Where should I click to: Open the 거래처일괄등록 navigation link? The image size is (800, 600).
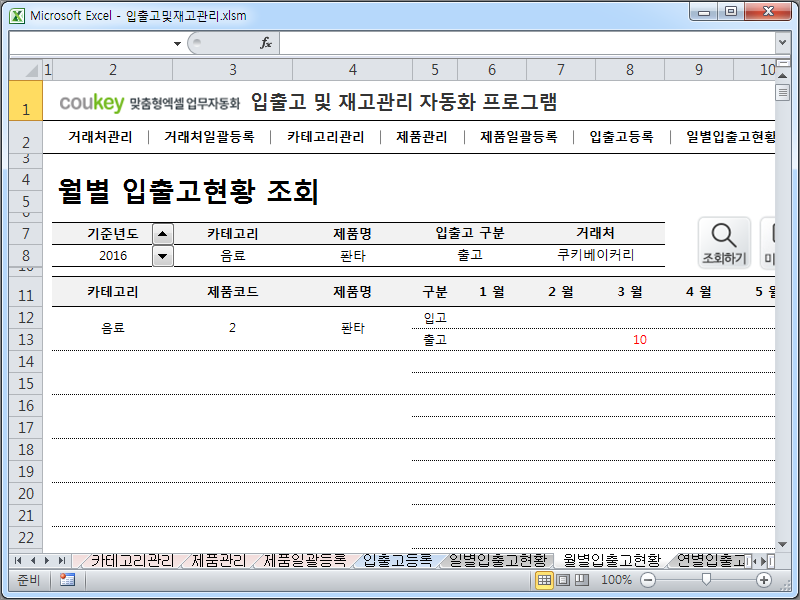209,137
